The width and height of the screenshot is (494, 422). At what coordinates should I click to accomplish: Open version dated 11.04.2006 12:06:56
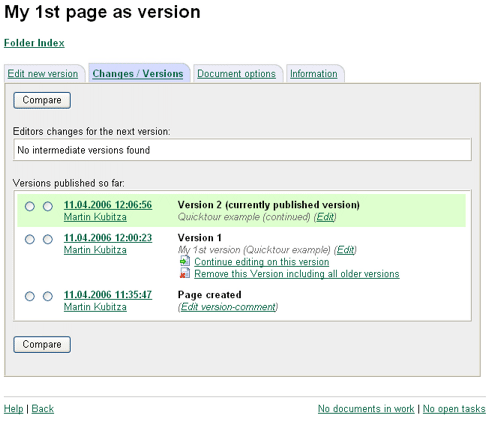point(108,205)
